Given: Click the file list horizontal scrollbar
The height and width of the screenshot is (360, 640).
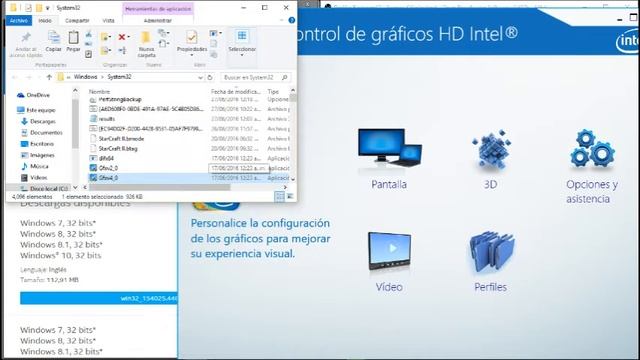Looking at the screenshot, I should click(160, 187).
